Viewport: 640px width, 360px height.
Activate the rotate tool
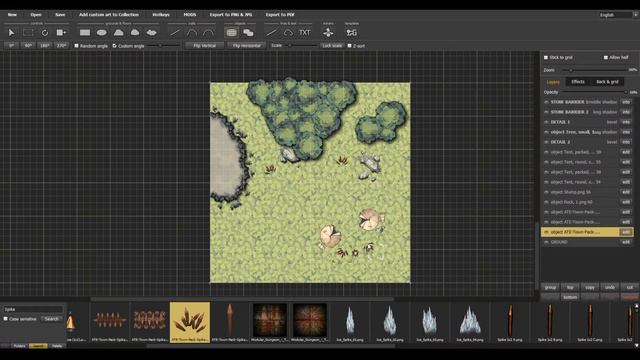[45, 33]
